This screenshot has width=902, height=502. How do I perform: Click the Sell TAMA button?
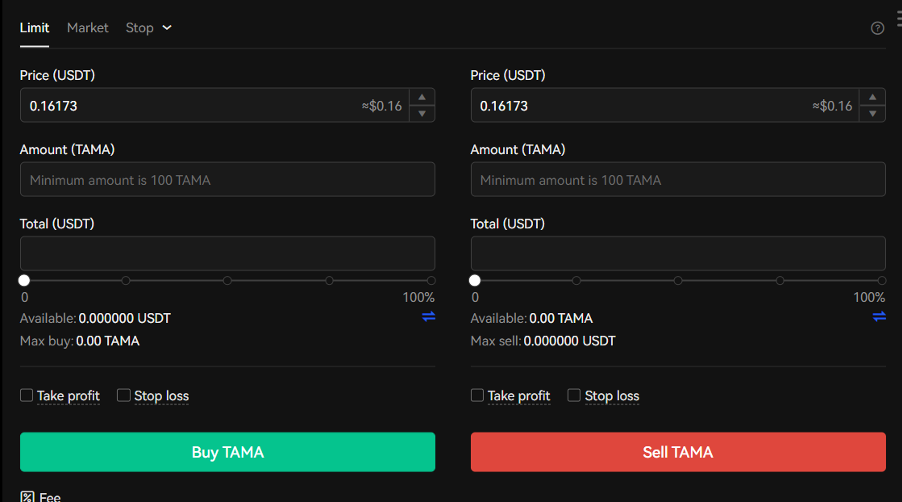point(678,452)
